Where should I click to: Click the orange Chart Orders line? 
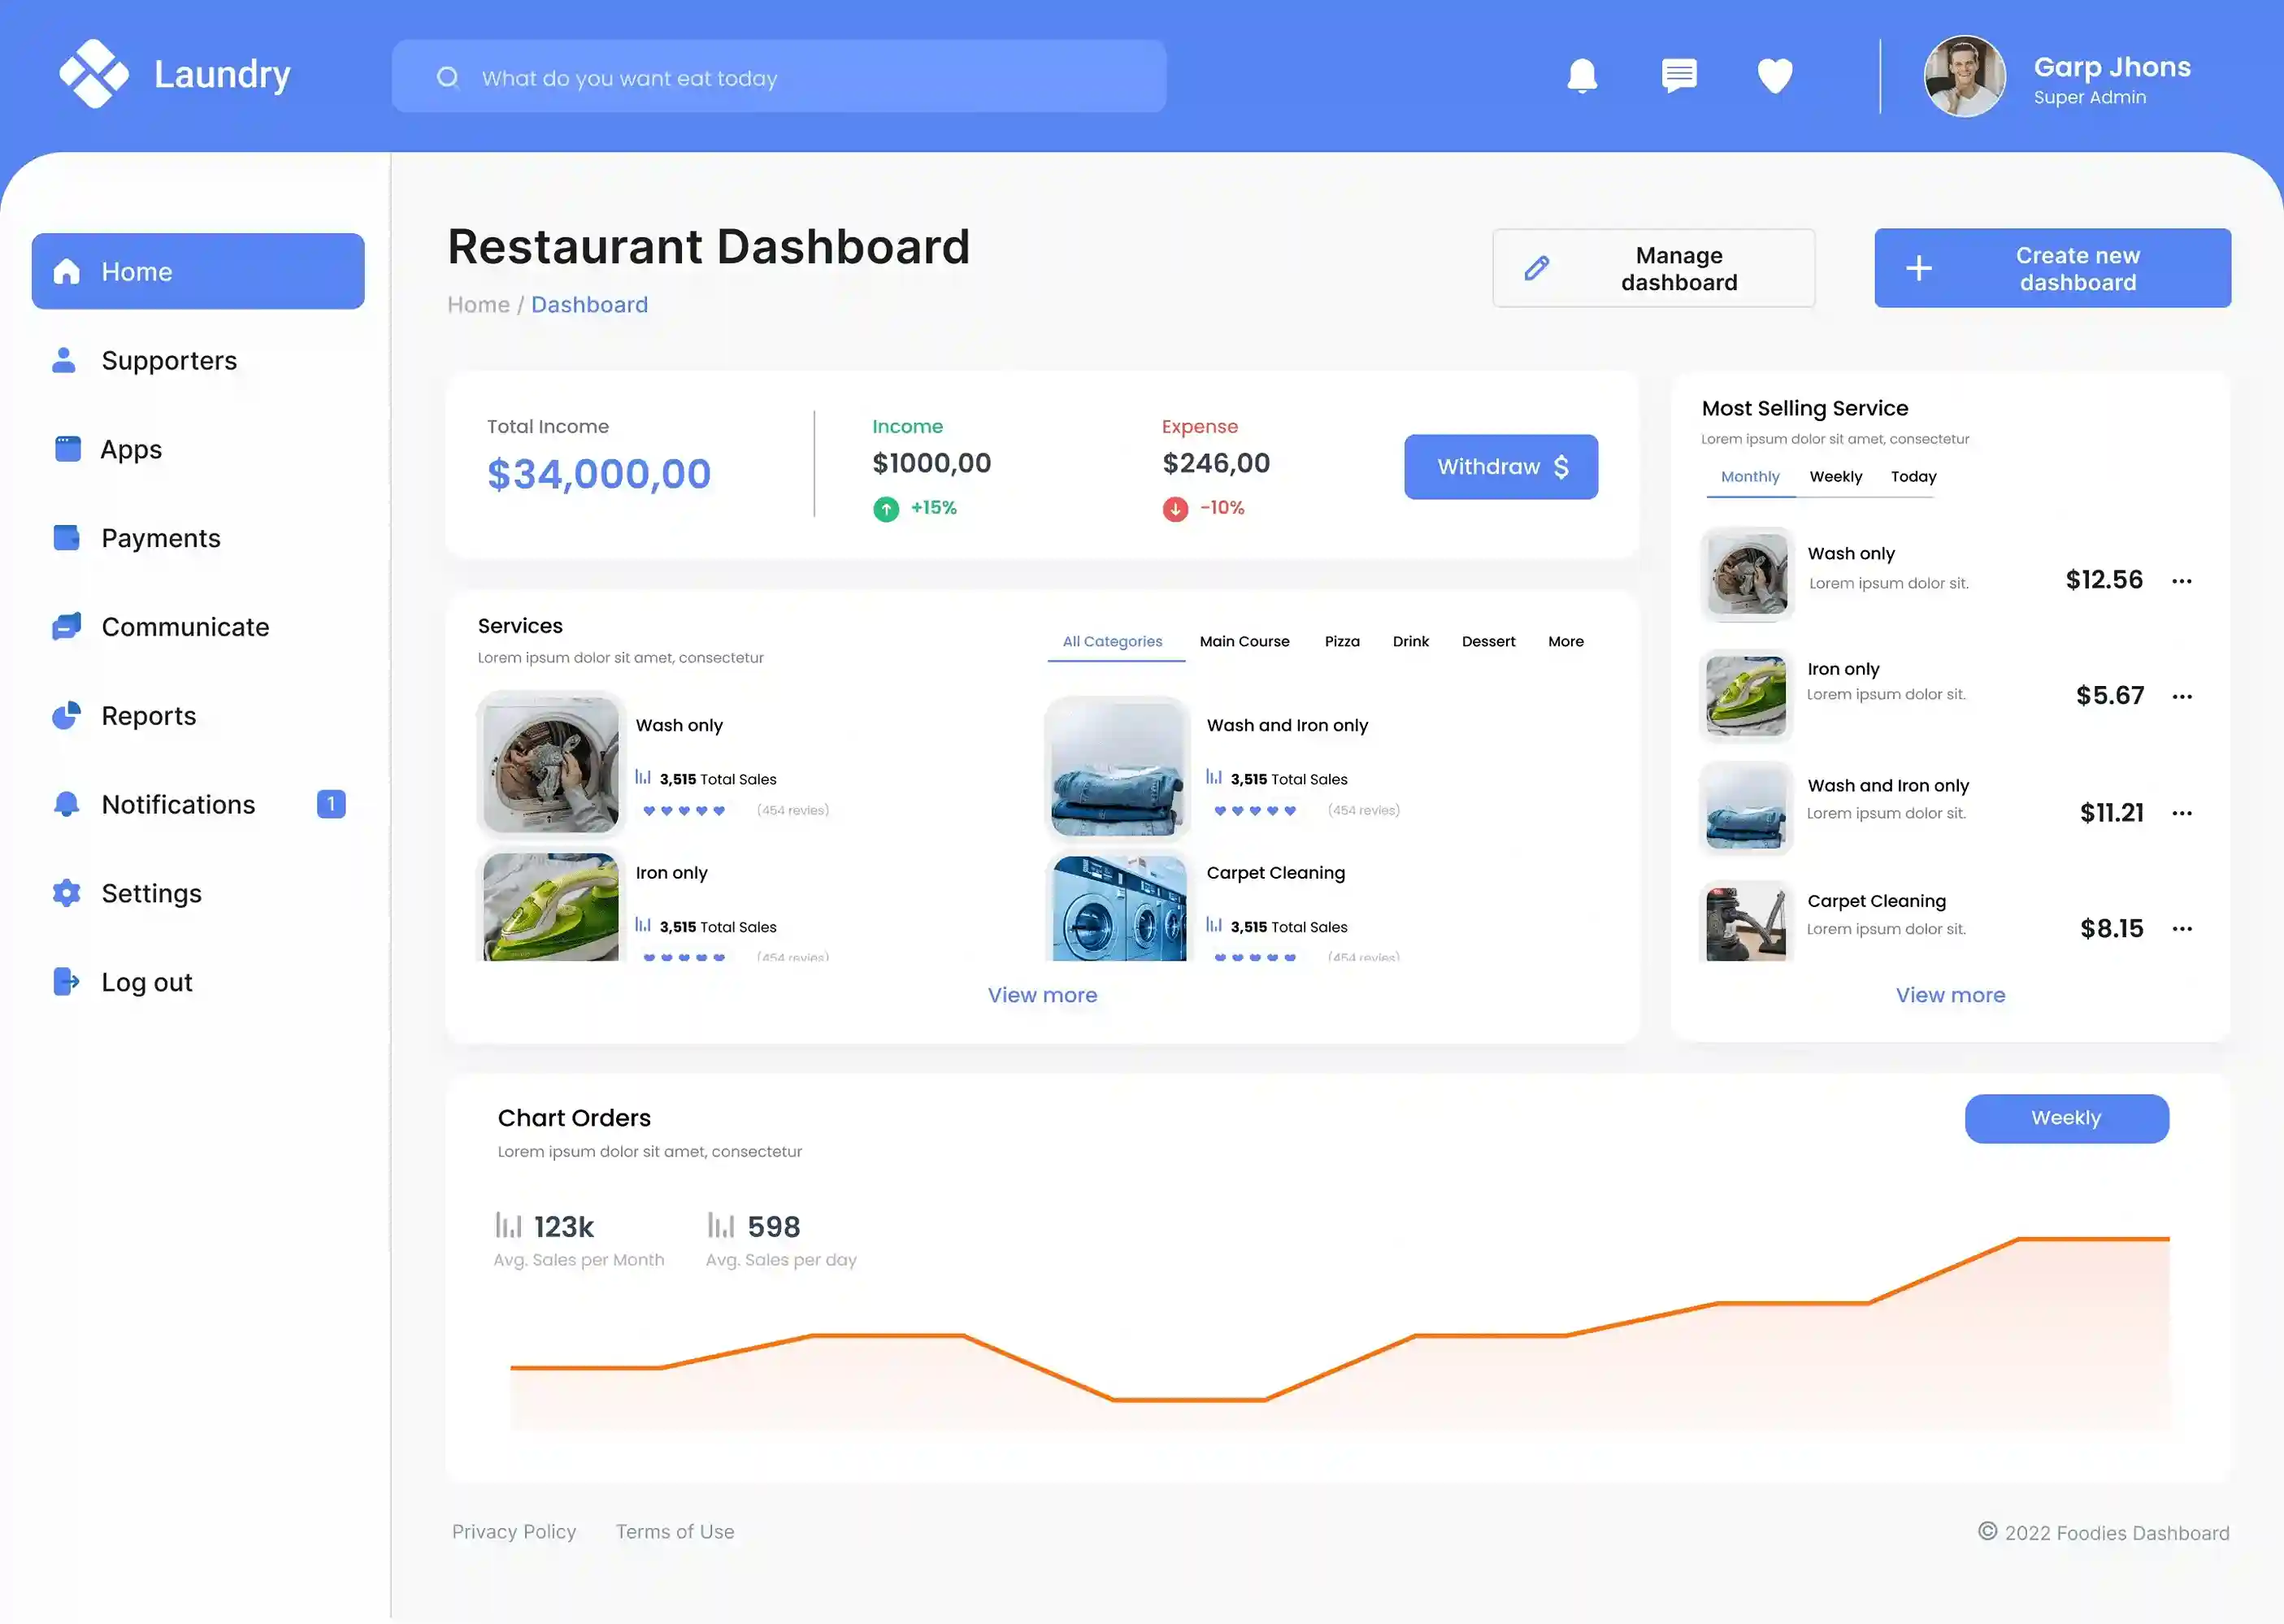coord(1340,1320)
